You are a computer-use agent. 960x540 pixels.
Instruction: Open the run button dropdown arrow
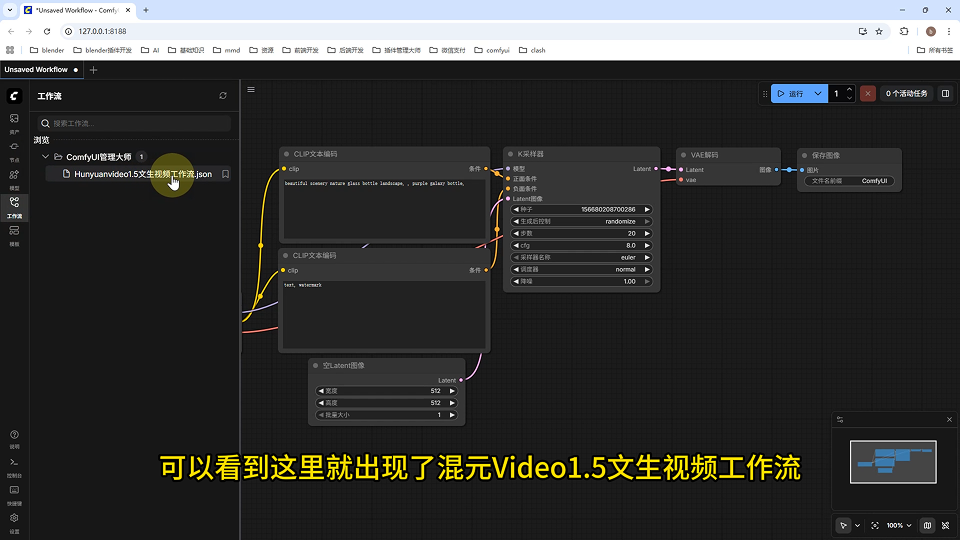818,94
